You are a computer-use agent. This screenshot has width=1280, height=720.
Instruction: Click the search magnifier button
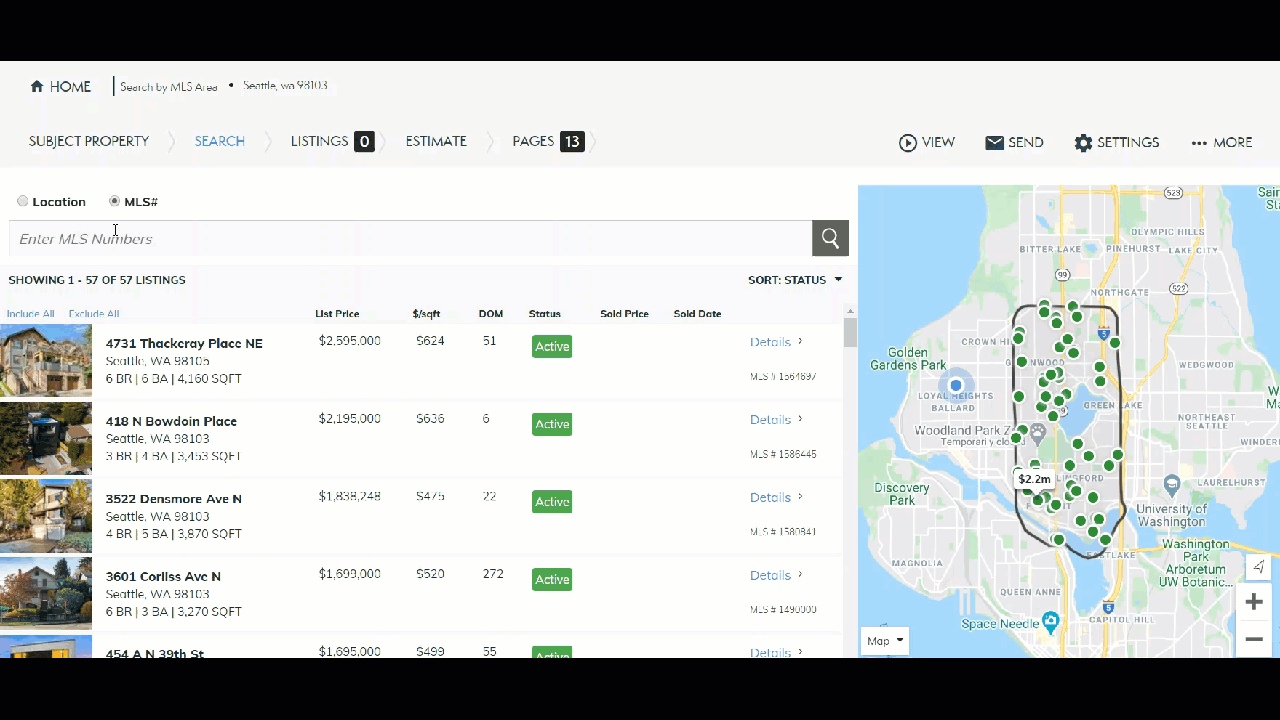click(x=829, y=238)
